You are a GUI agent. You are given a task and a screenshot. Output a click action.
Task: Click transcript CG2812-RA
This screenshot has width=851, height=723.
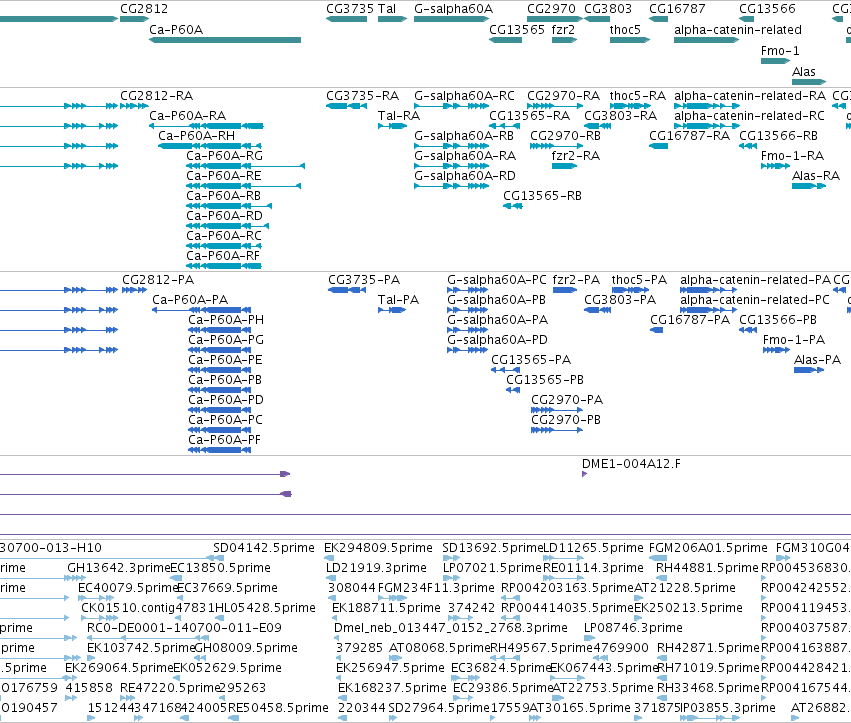tap(156, 96)
